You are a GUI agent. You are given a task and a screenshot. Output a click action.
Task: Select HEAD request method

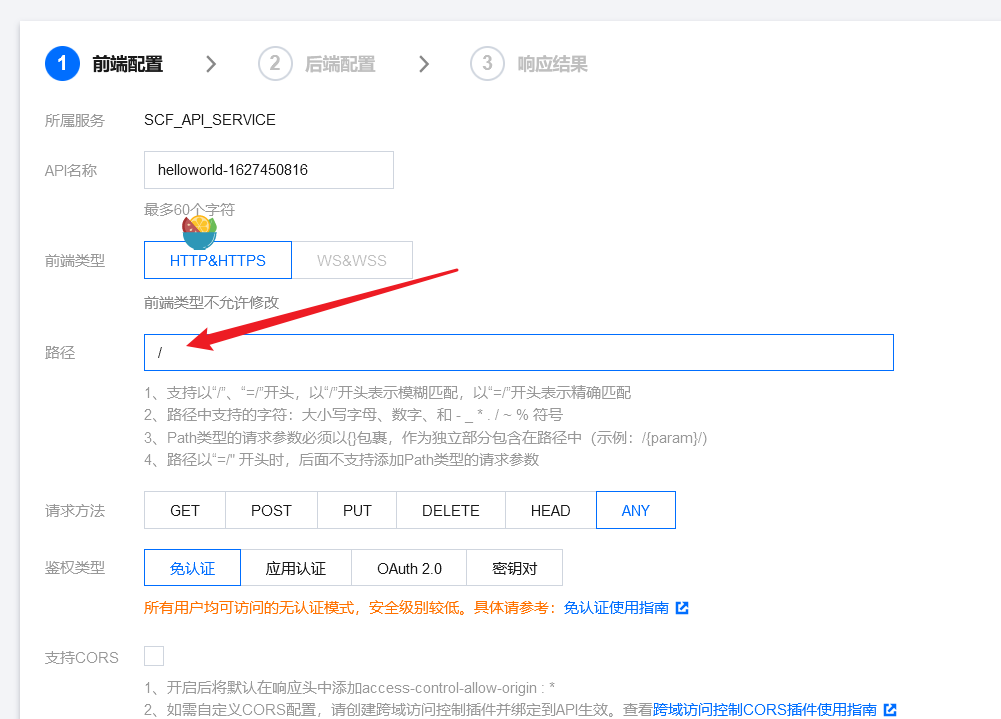point(550,510)
